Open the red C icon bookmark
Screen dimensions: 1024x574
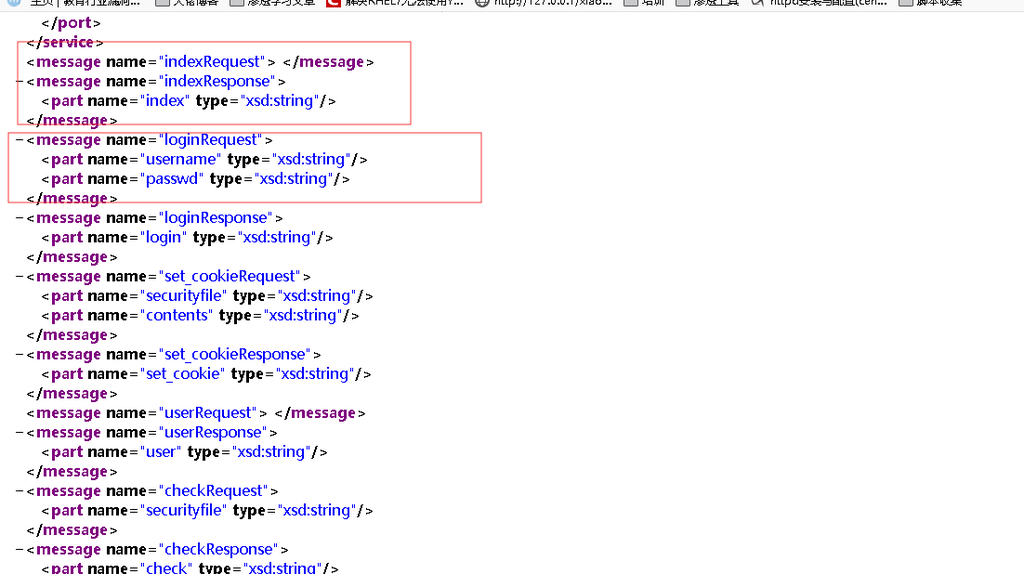(x=334, y=3)
